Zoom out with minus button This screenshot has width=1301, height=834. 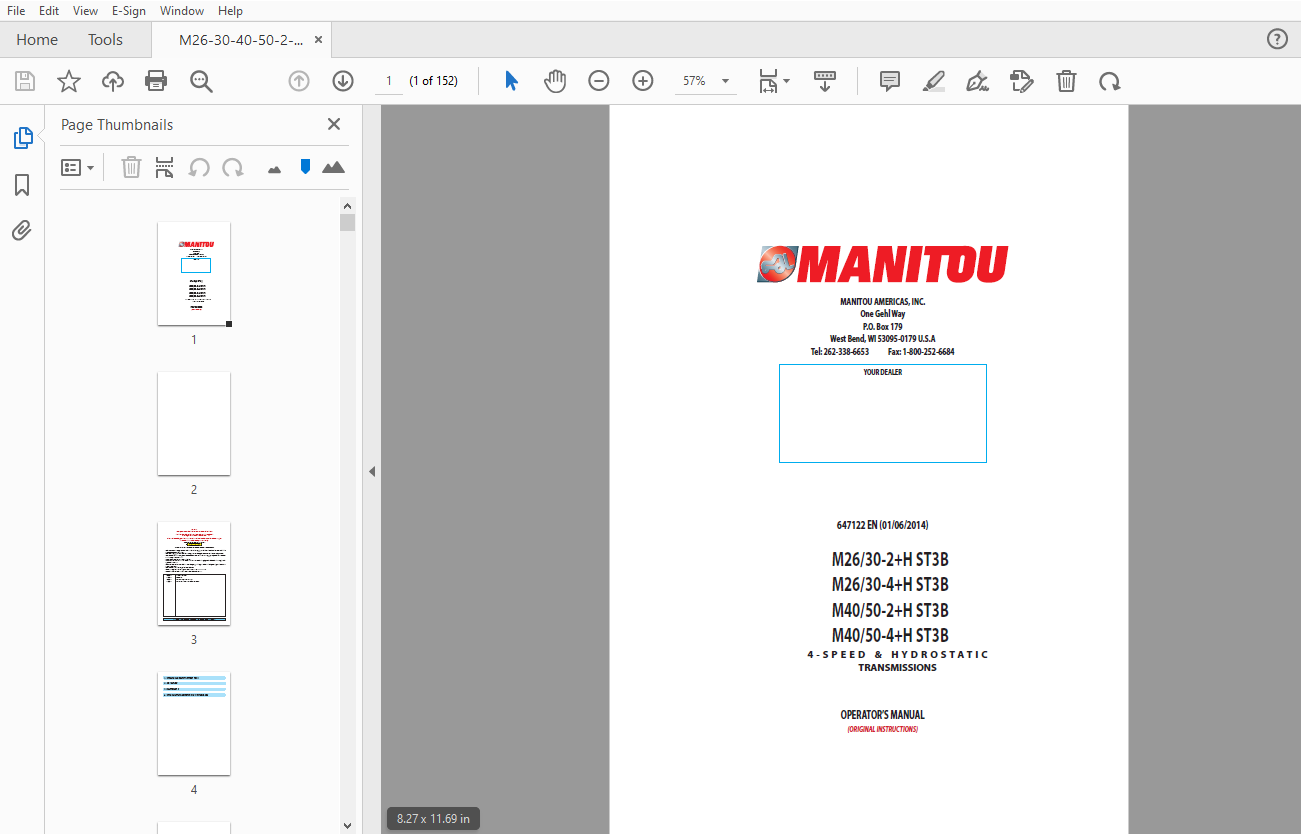[599, 81]
